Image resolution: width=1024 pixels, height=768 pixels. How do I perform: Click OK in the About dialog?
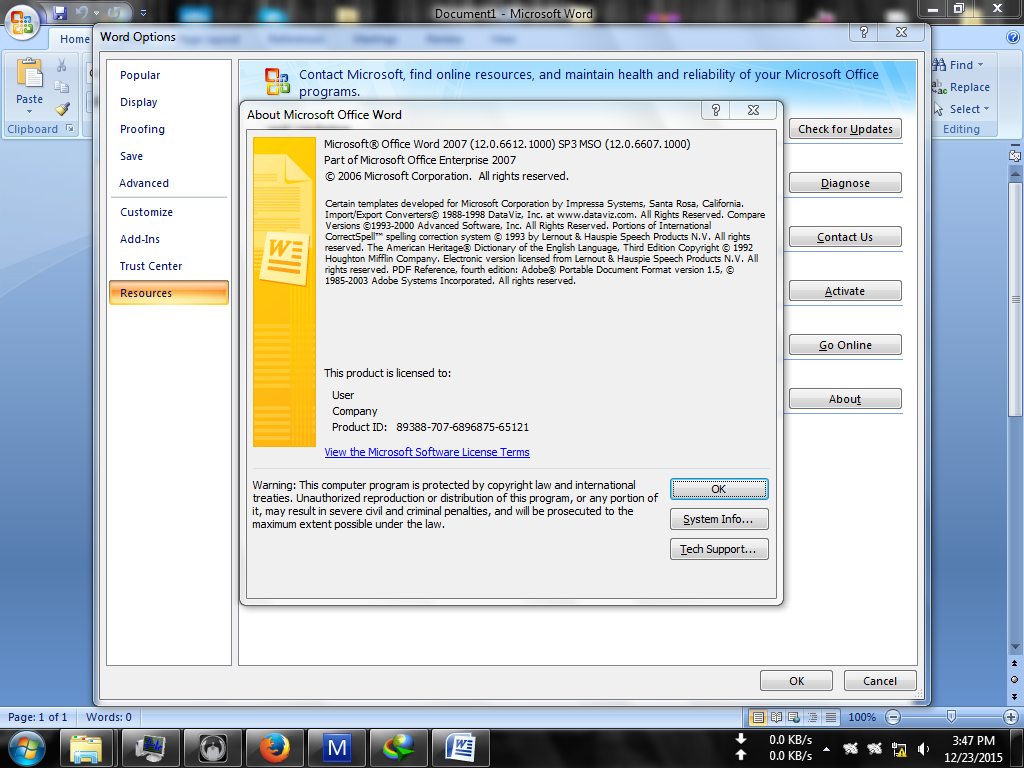pyautogui.click(x=719, y=489)
